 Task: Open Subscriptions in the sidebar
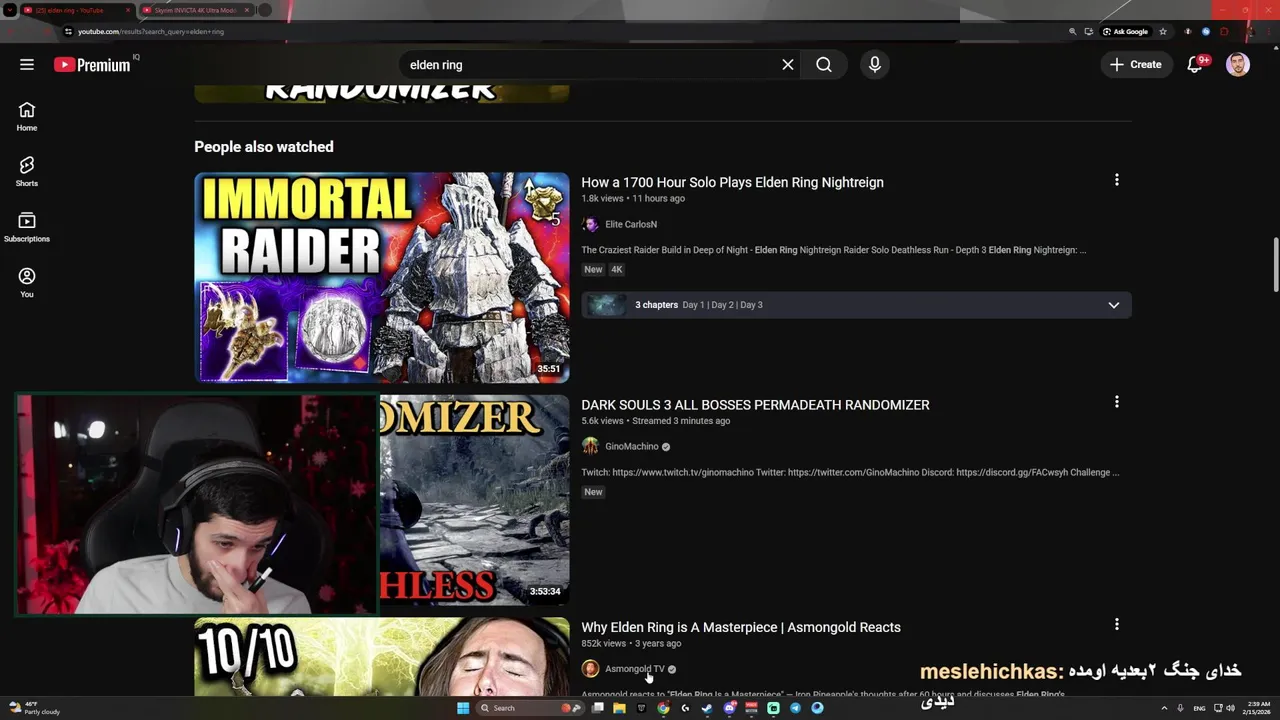click(27, 227)
